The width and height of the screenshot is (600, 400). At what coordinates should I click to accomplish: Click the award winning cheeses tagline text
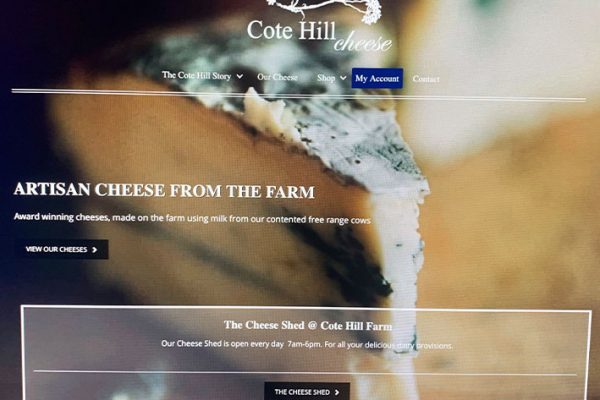[x=192, y=218]
